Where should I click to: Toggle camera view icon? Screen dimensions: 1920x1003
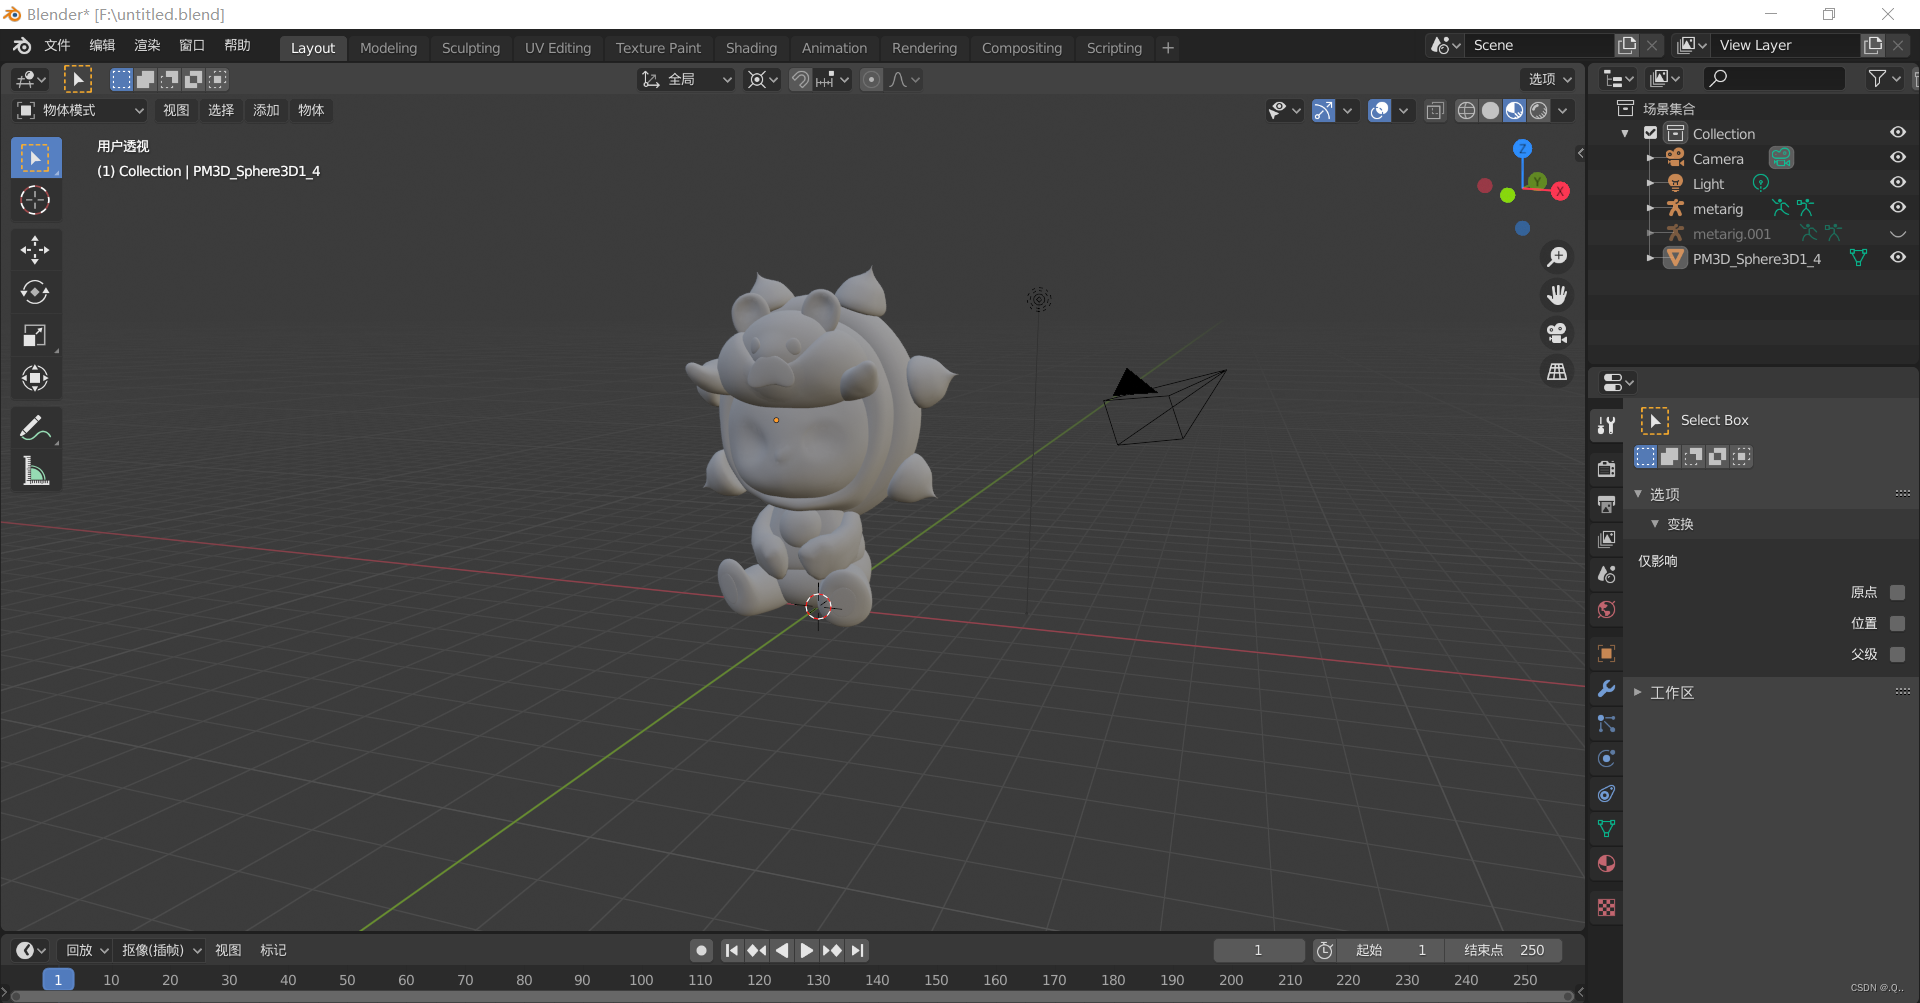[x=1557, y=333]
